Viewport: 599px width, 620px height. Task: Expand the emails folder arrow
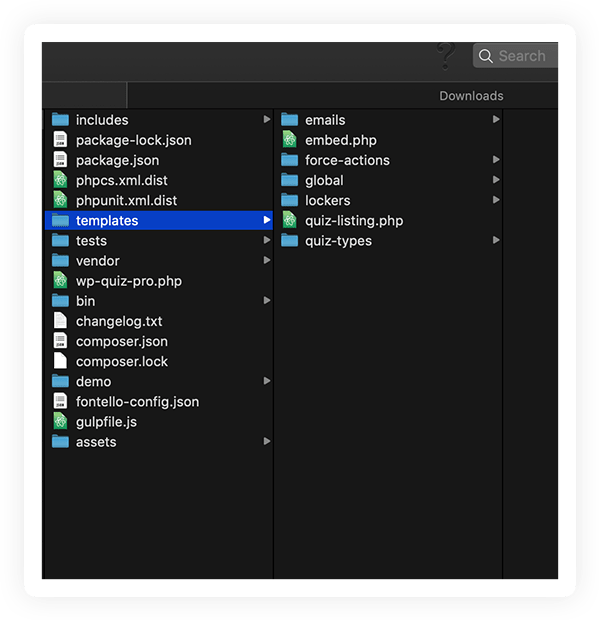coord(496,119)
